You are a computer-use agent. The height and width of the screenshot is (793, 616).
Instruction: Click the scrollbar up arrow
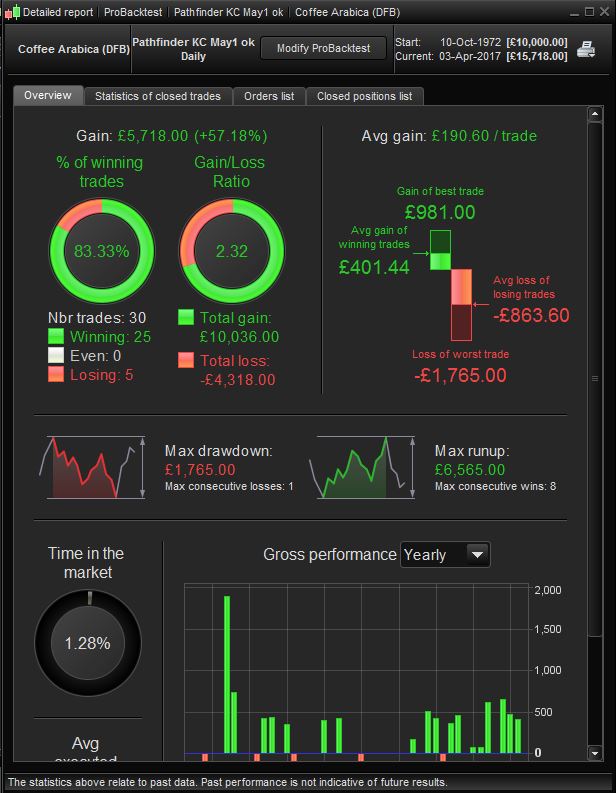(x=595, y=114)
